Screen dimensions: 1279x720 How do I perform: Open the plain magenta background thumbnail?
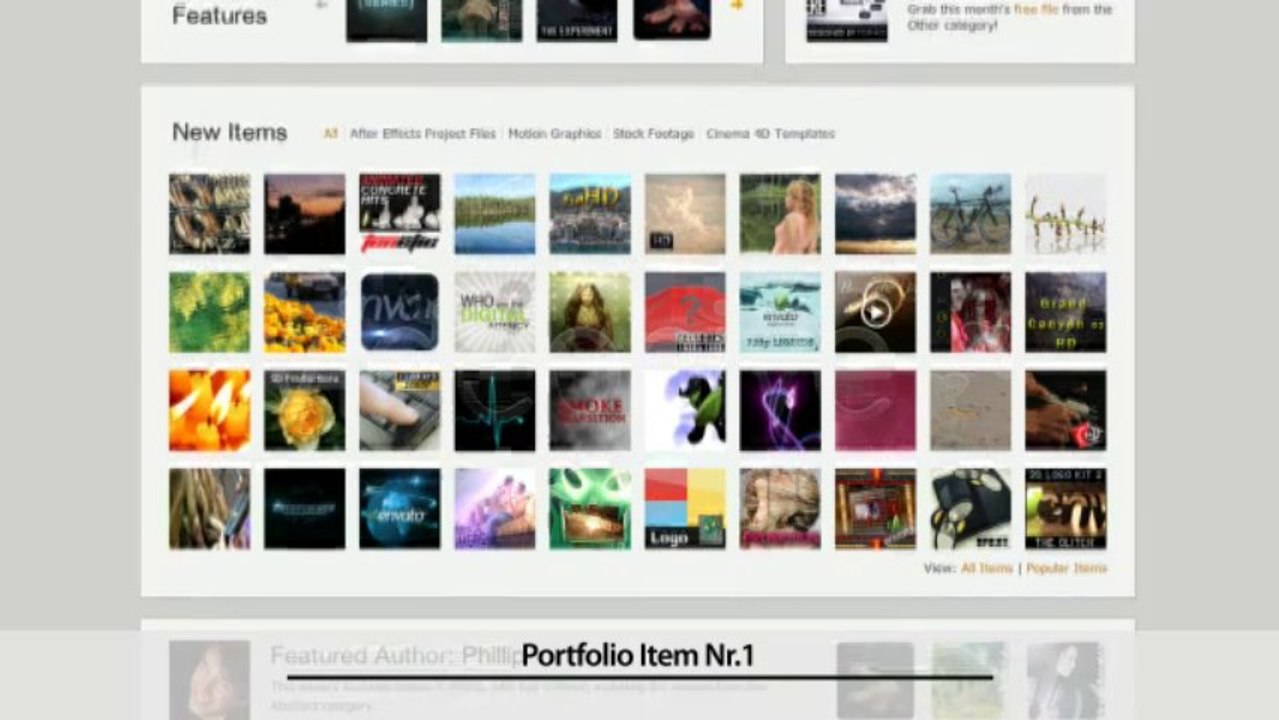pyautogui.click(x=875, y=410)
